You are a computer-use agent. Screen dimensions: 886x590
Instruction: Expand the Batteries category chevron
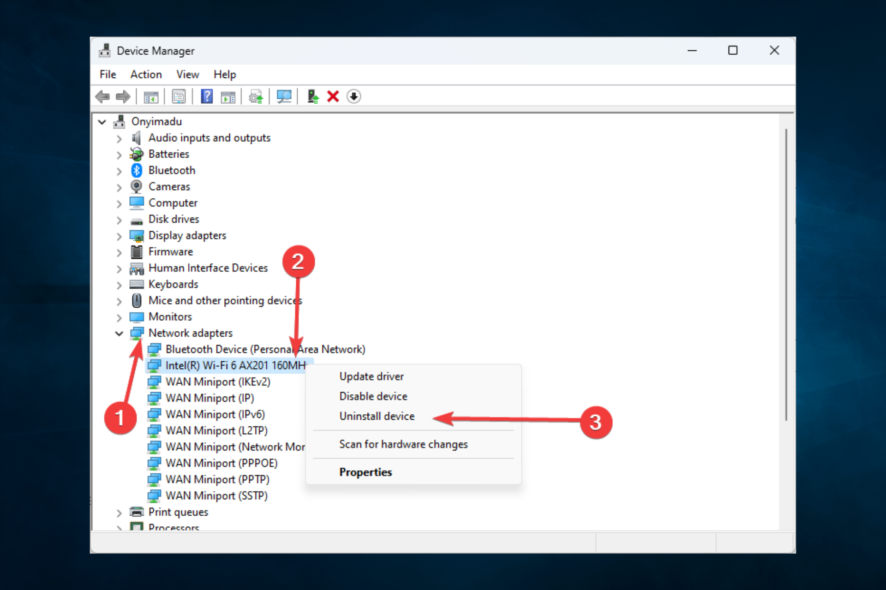click(x=119, y=155)
